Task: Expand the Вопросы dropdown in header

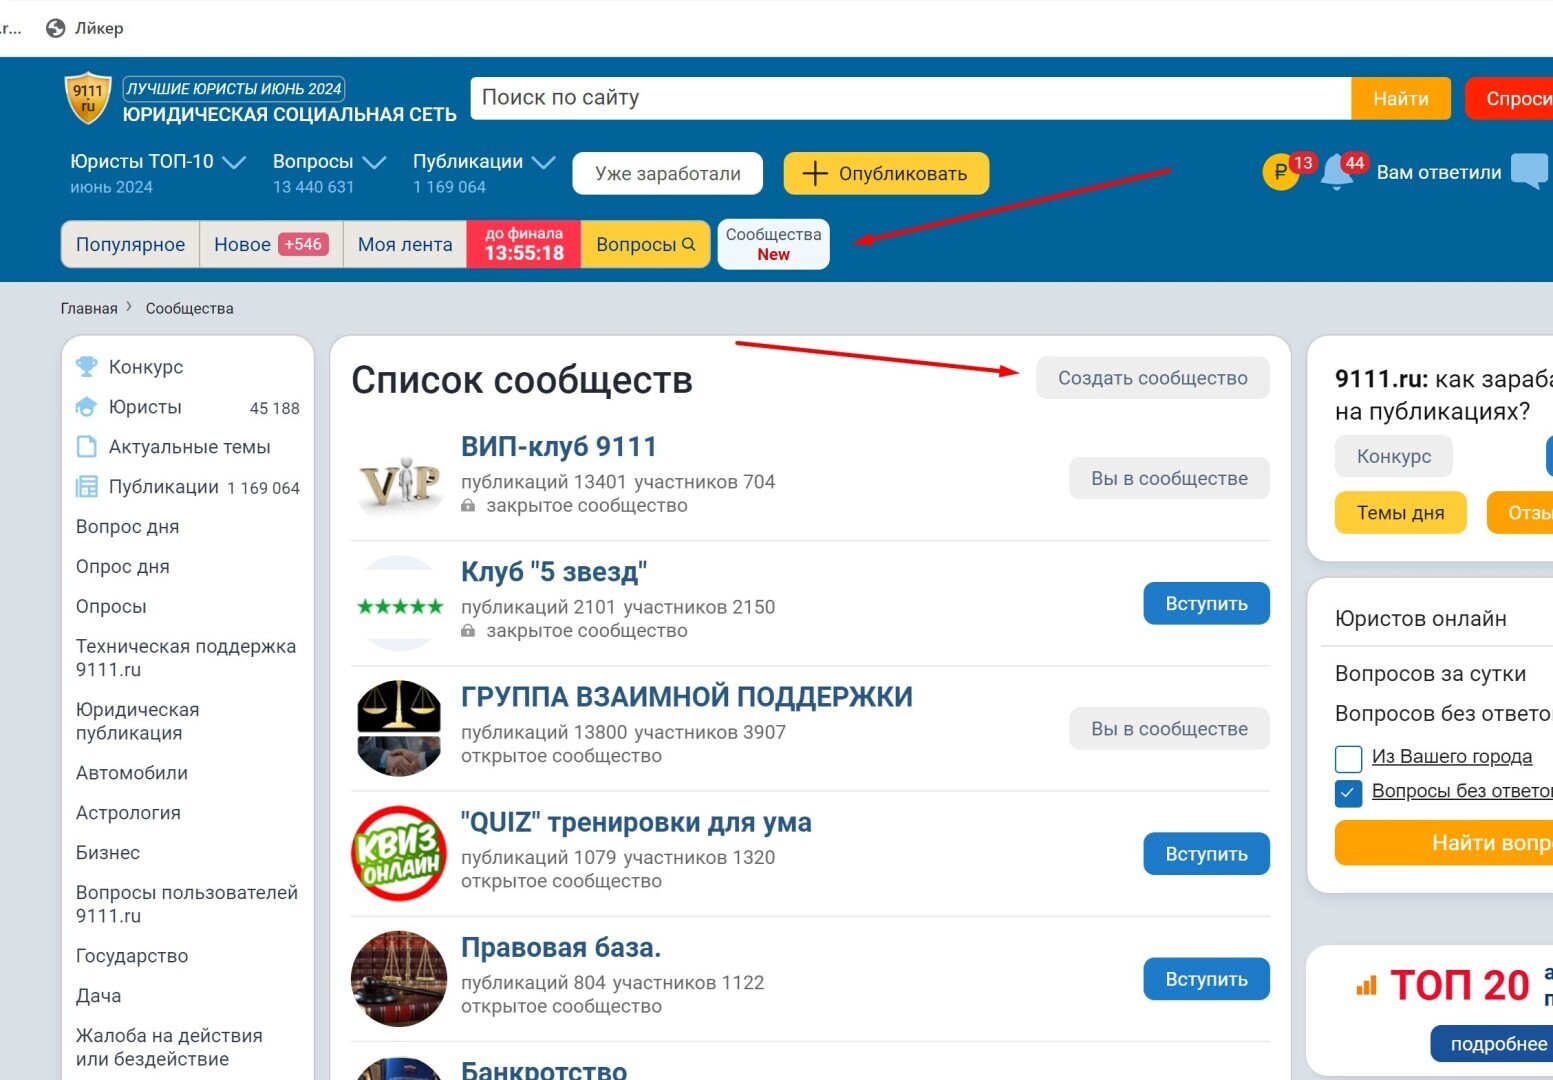Action: pyautogui.click(x=374, y=162)
